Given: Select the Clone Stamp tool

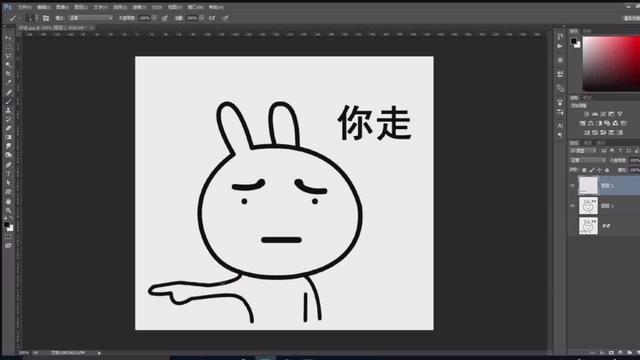Looking at the screenshot, I should pos(8,110).
